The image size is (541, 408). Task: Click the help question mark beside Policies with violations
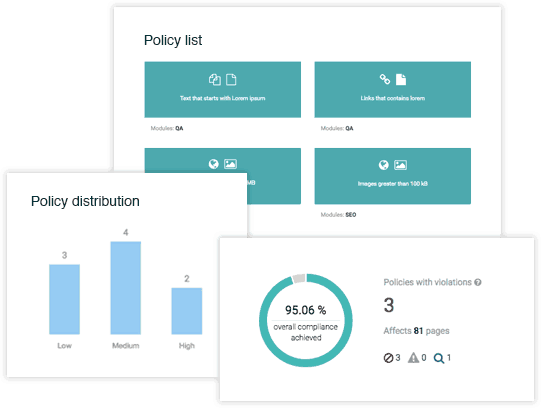[478, 282]
